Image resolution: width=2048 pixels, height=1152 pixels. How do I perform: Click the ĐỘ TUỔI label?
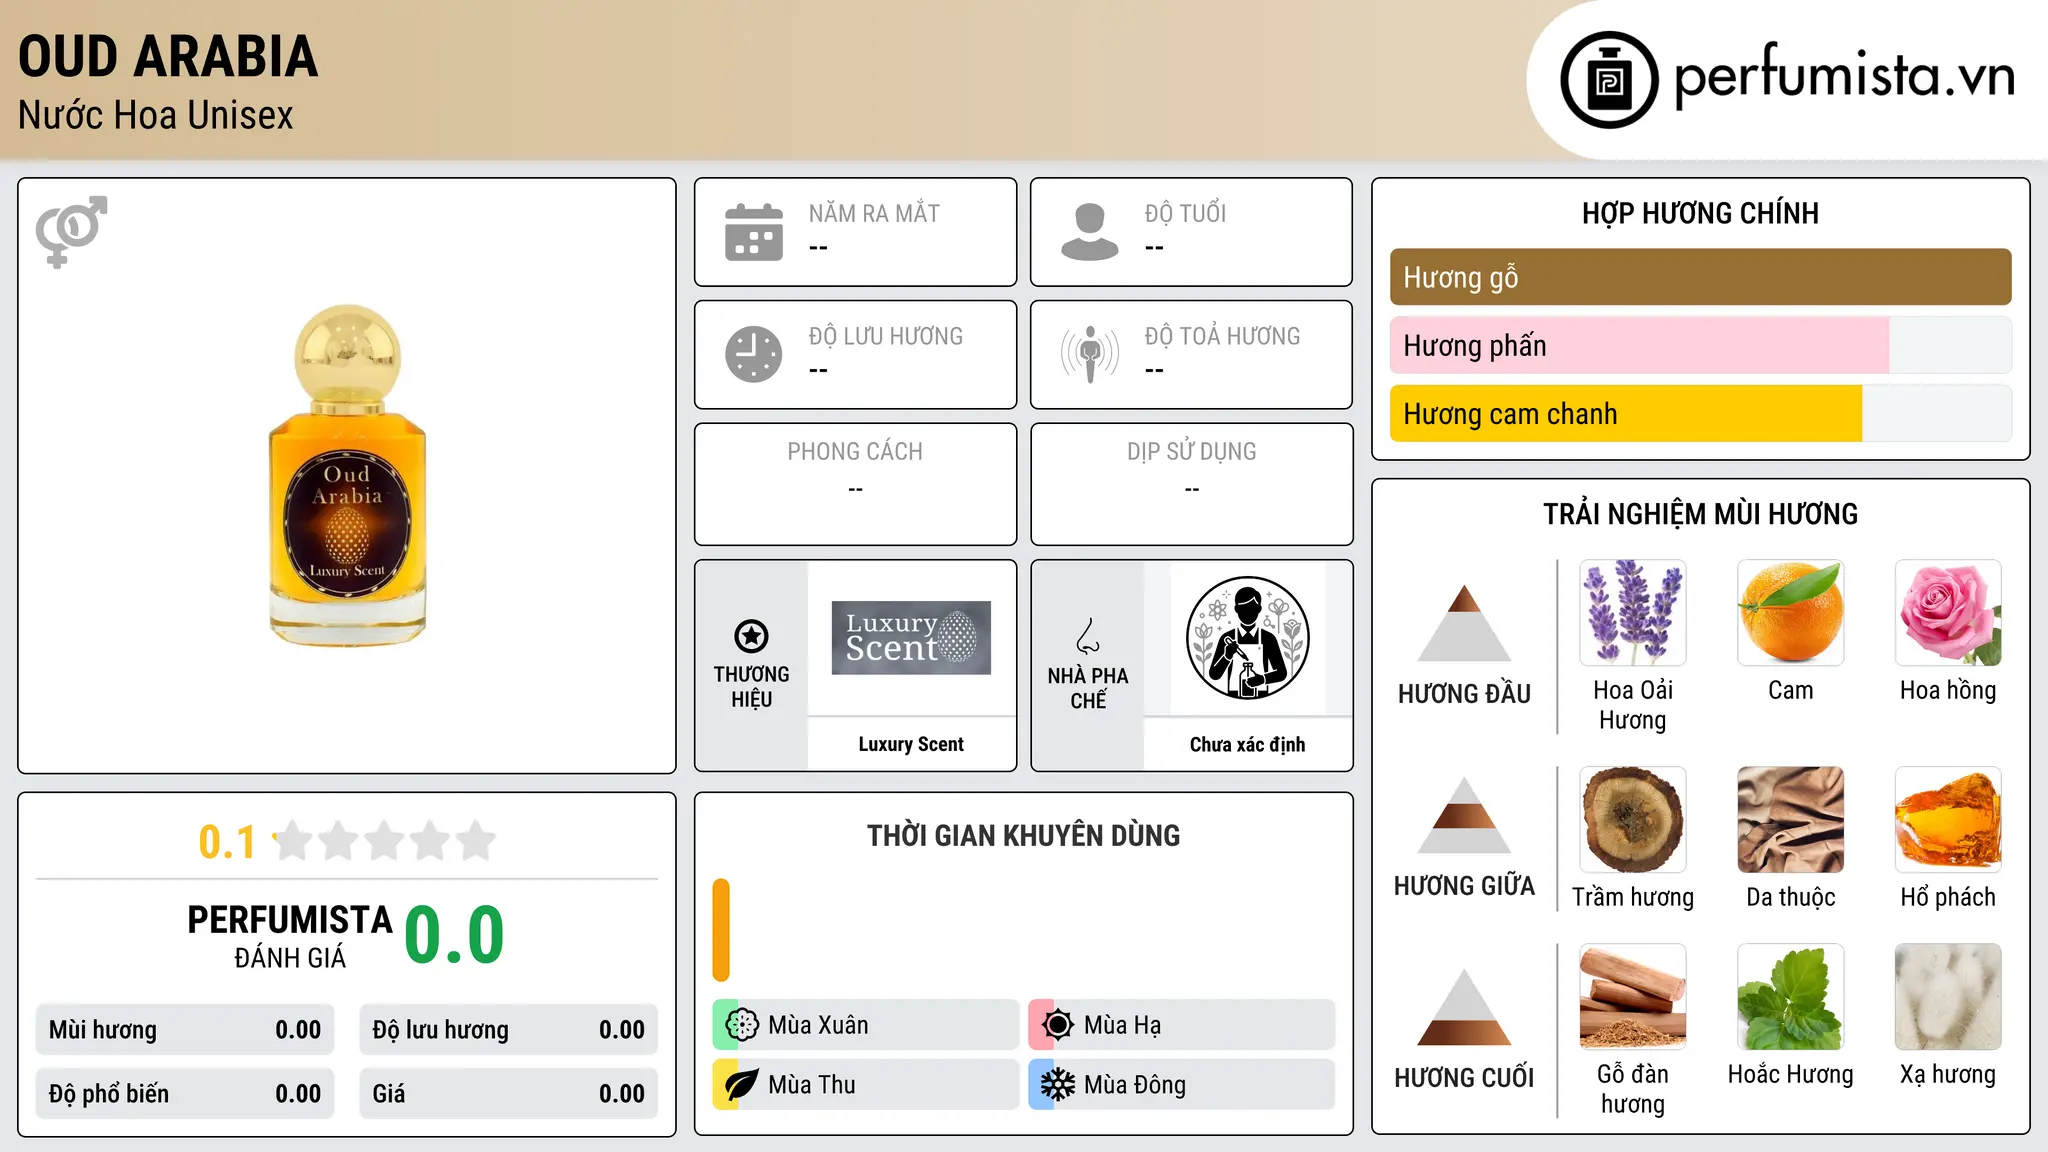1185,214
